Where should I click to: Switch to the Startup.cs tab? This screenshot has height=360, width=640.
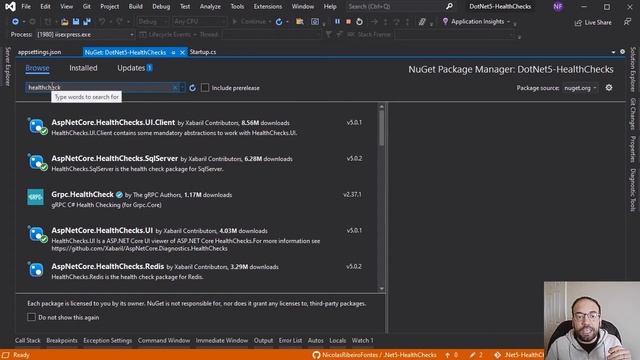pos(203,52)
